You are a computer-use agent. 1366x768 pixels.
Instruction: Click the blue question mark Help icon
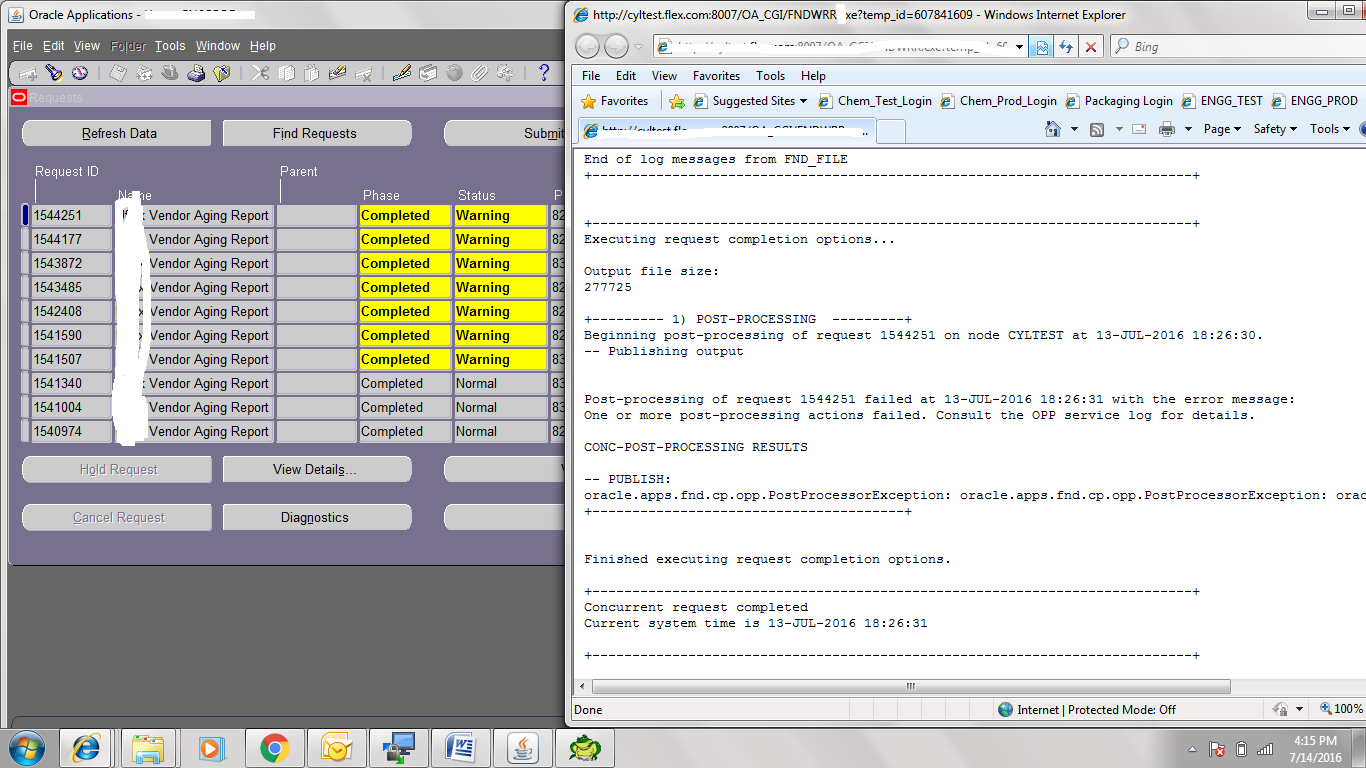coord(543,72)
